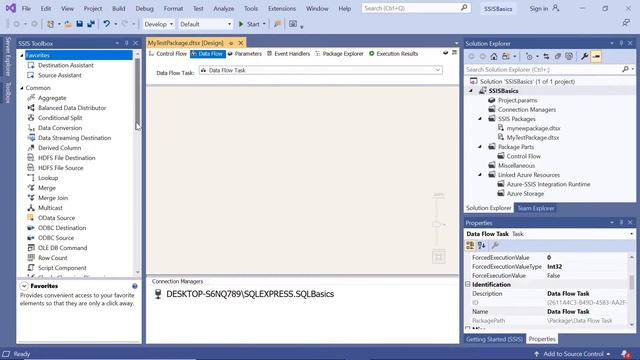Click the SQLBasics connection manager icon

point(158,294)
